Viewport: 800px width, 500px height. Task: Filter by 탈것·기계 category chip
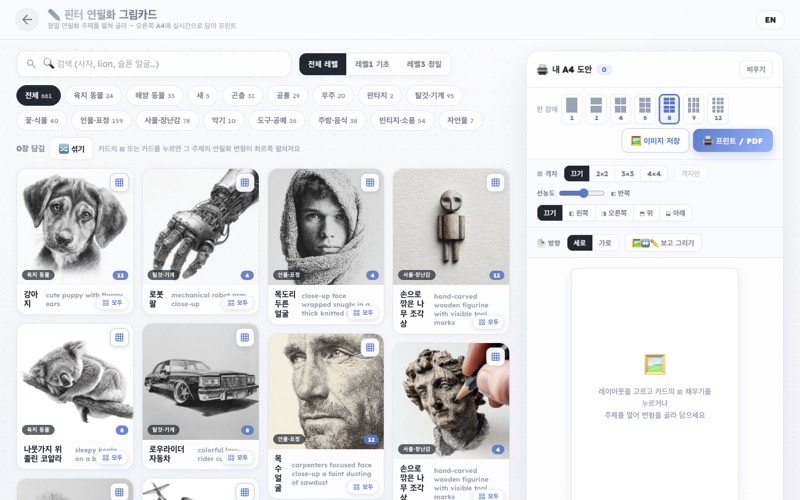[434, 95]
